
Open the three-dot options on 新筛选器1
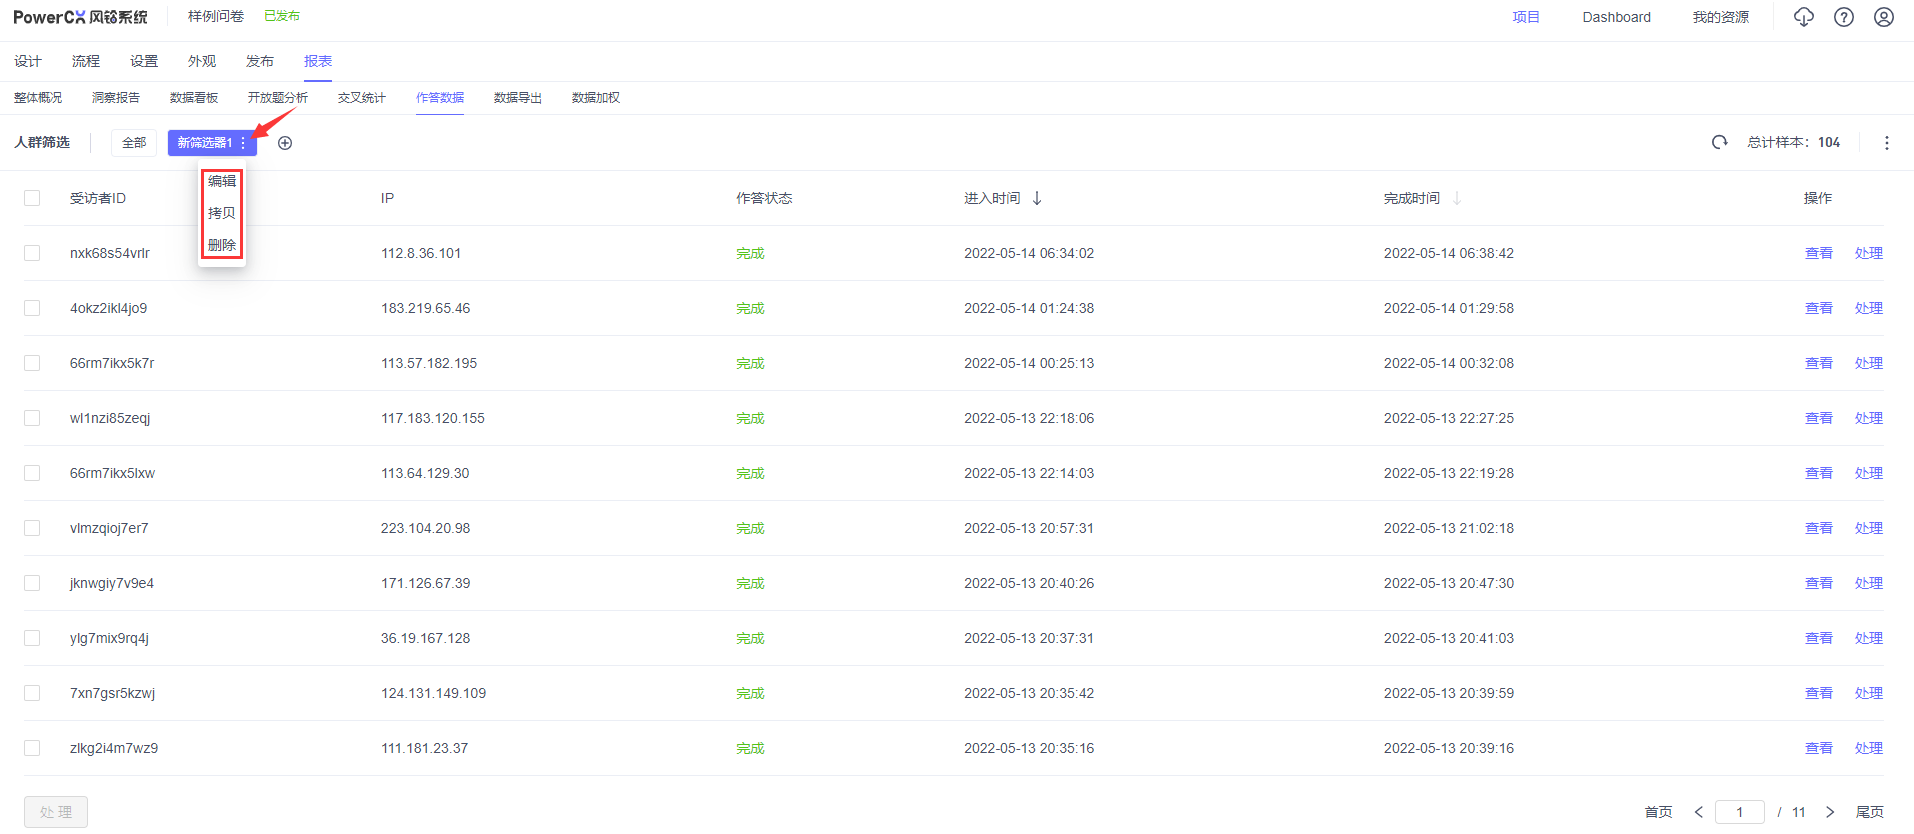coord(243,143)
